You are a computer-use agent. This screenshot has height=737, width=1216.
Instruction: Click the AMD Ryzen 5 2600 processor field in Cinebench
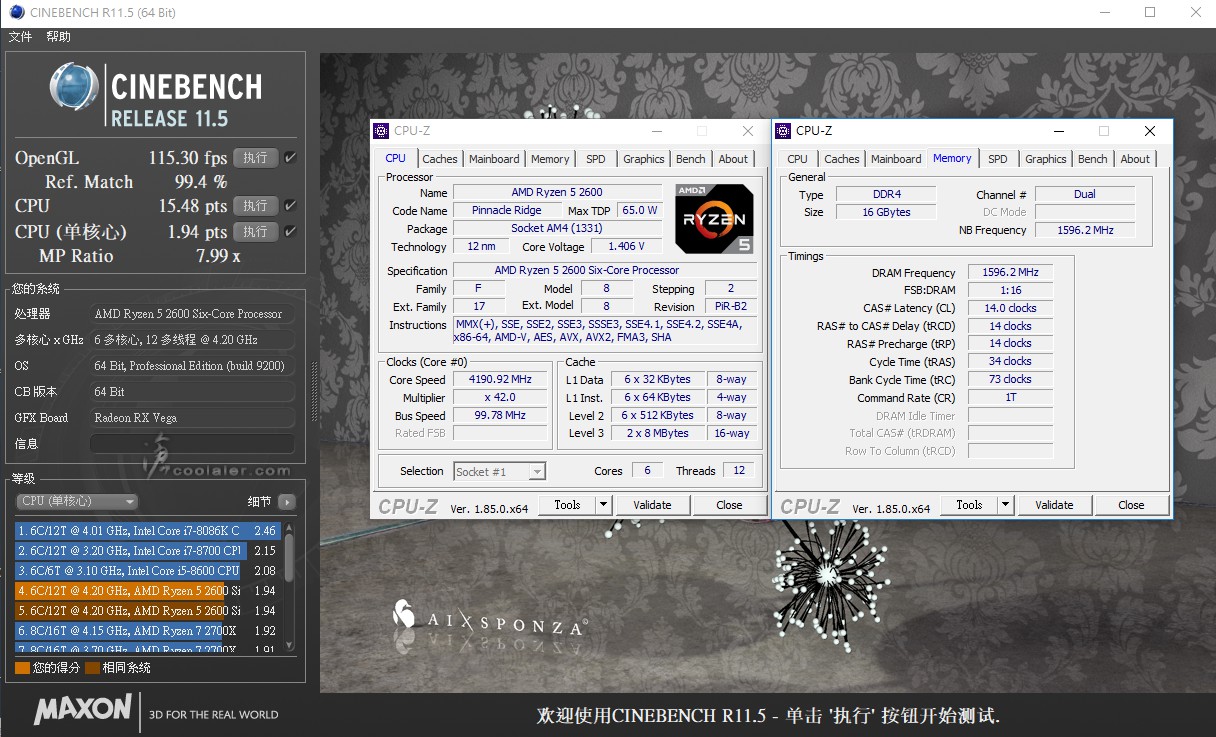click(x=192, y=314)
